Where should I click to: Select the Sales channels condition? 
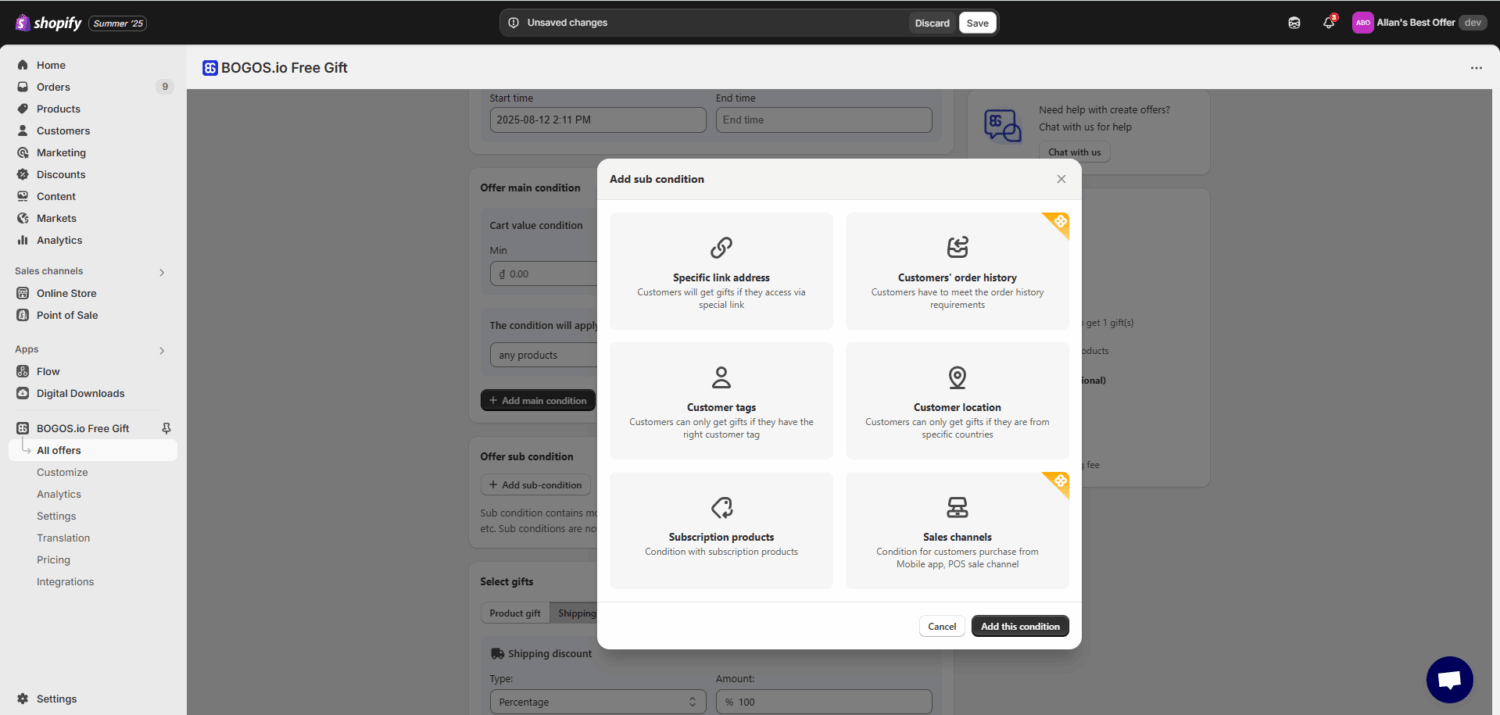click(957, 530)
